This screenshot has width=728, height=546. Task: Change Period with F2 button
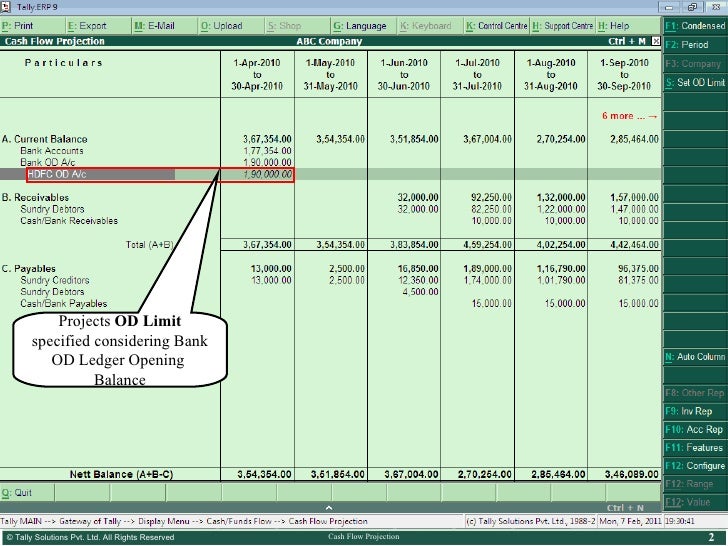(695, 45)
